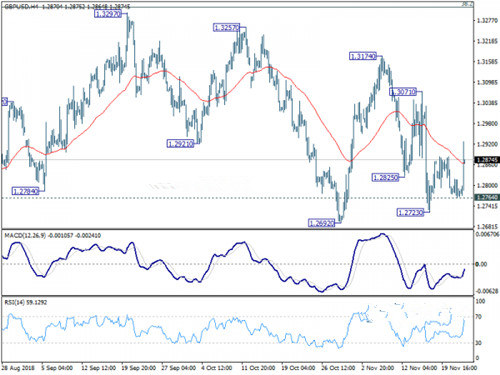Click the 1.32770 price axis value
Image resolution: width=500 pixels, height=375 pixels.
(487, 21)
